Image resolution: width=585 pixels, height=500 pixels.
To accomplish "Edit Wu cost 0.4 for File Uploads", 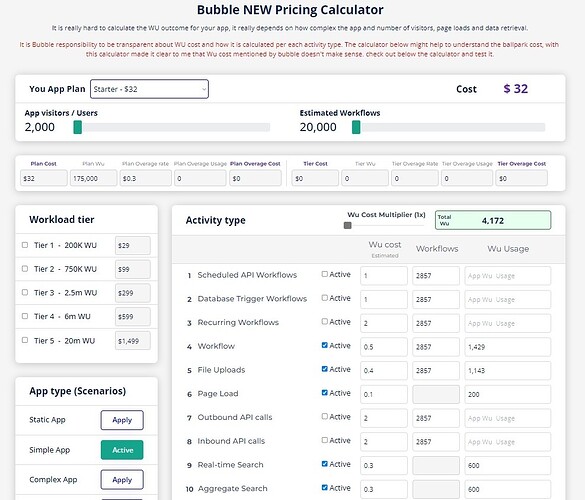I will [384, 371].
